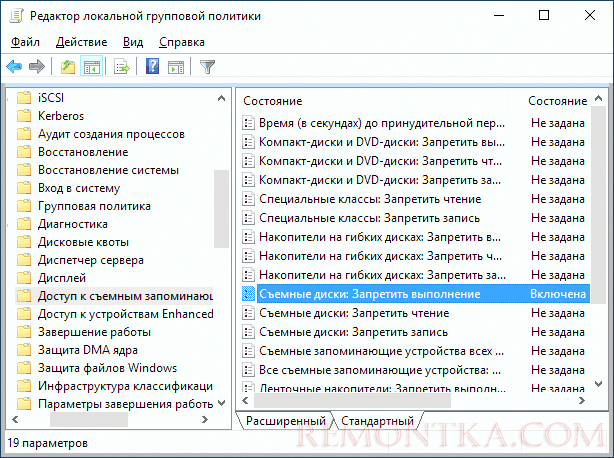614x458 pixels.
Task: Select 'Накопители на гибких дисках: Запретить ч...' policy
Action: point(380,256)
